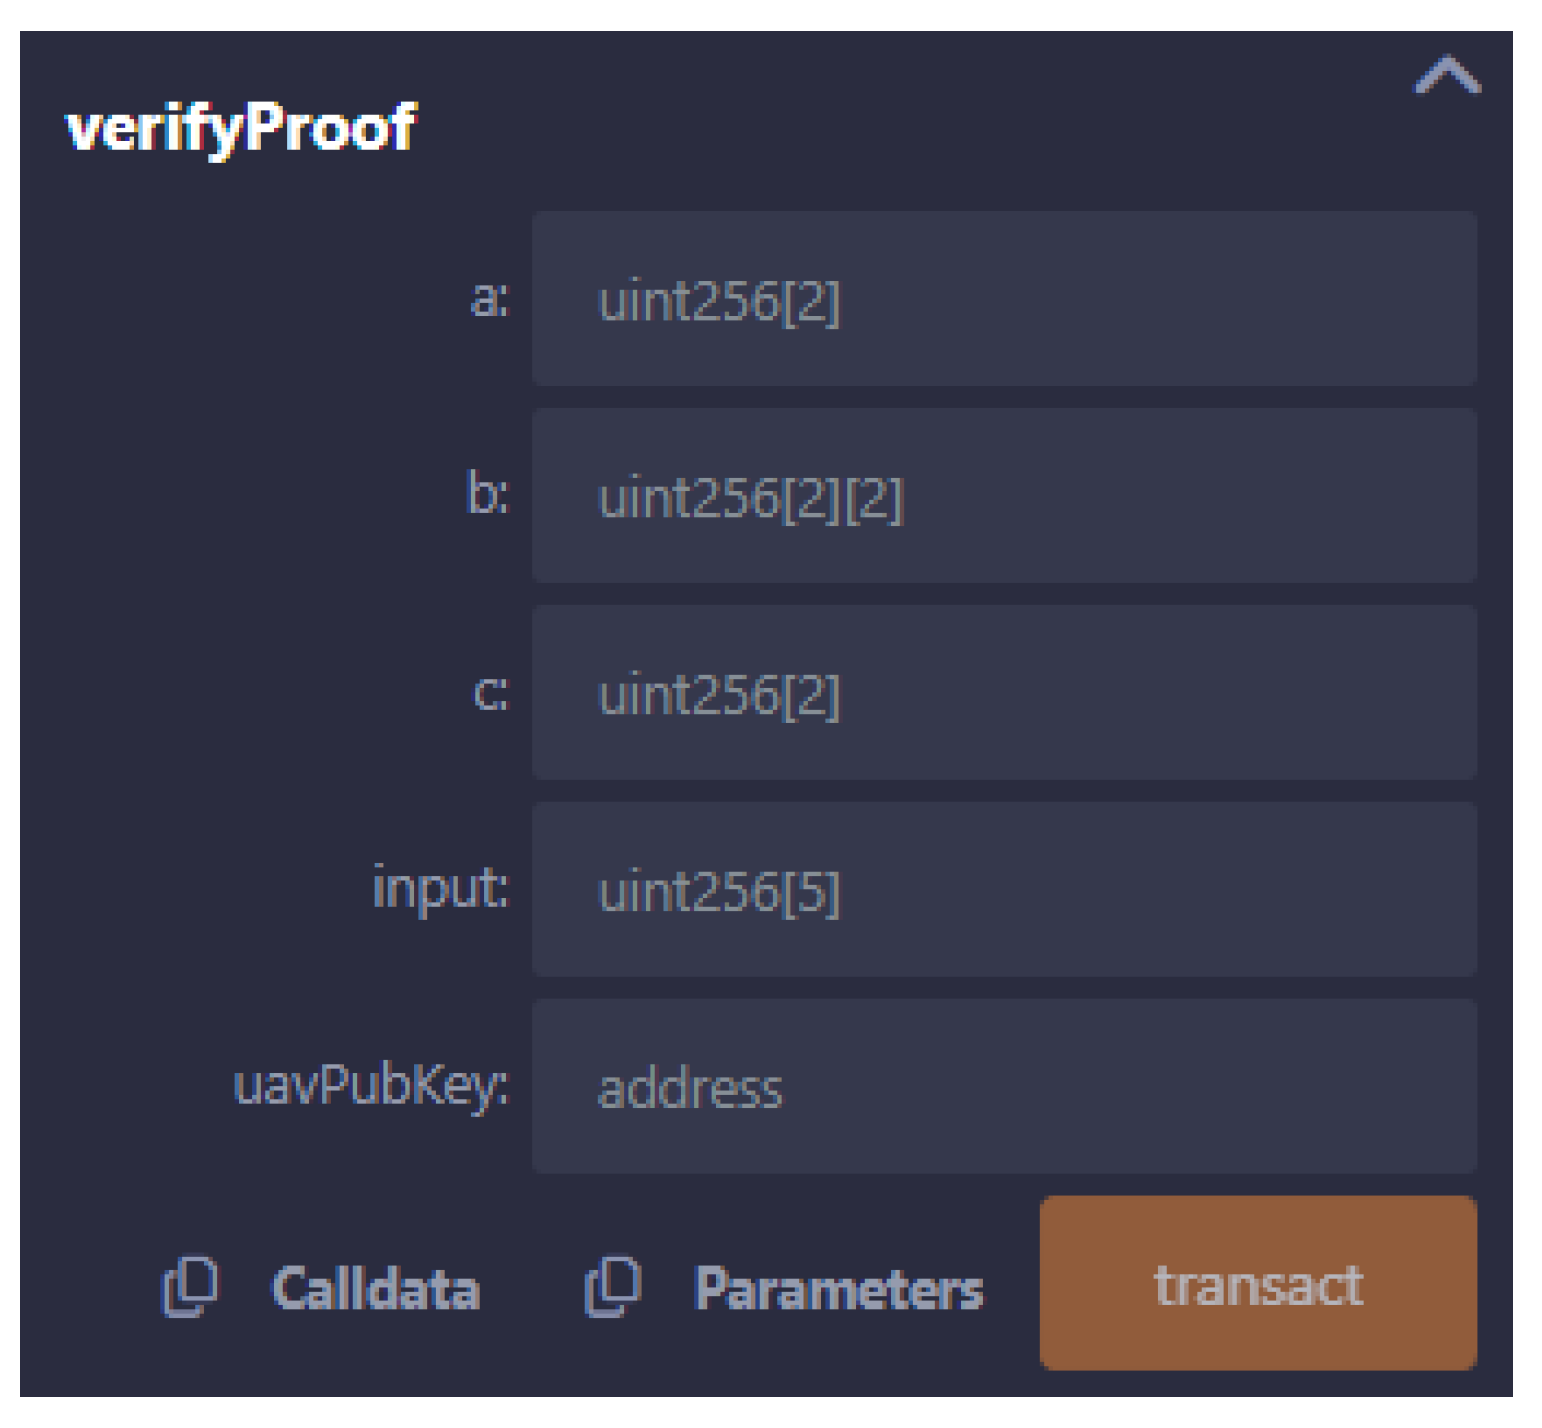Click the 'input:' parameter label
This screenshot has width=1542, height=1428.
pos(440,888)
